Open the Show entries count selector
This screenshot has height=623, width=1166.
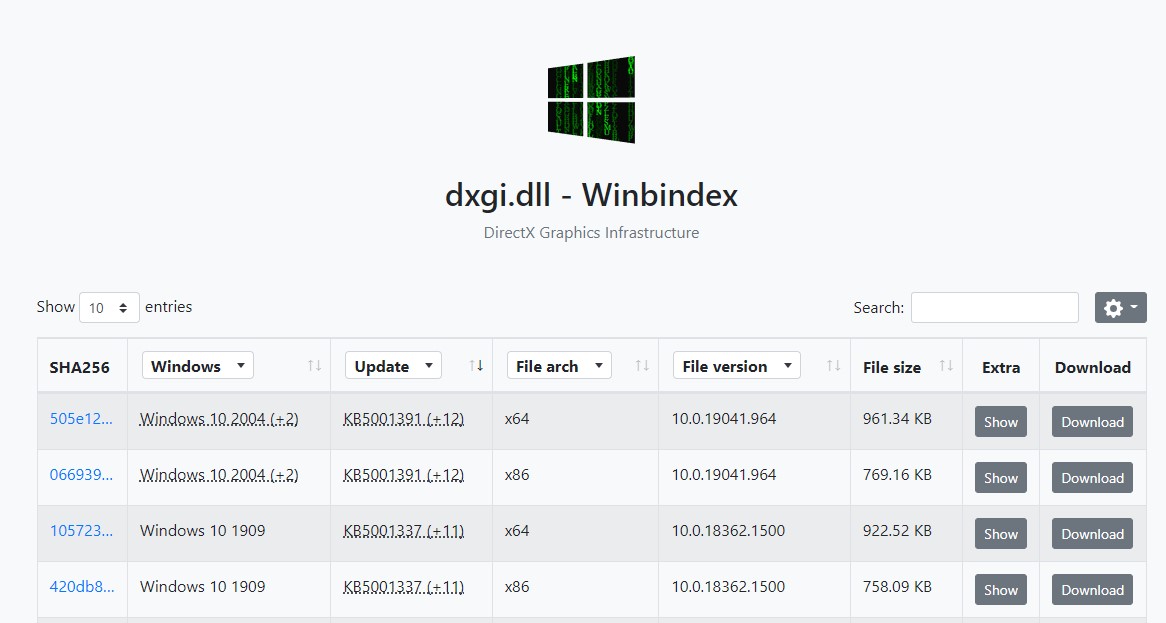(x=109, y=308)
